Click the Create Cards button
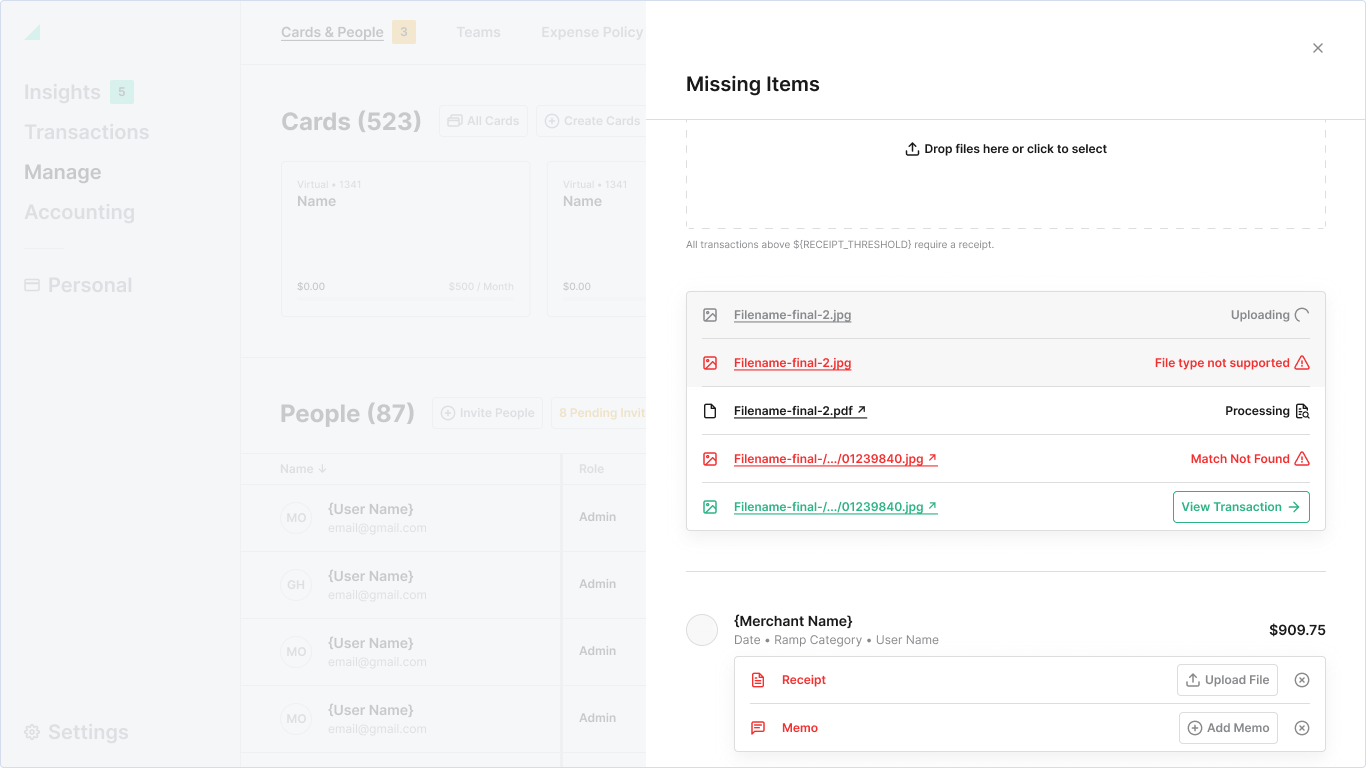The width and height of the screenshot is (1366, 768). pyautogui.click(x=592, y=121)
